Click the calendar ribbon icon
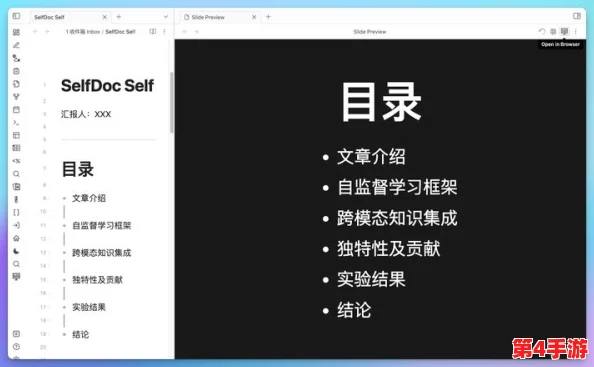This screenshot has height=367, width=594. pos(16,109)
